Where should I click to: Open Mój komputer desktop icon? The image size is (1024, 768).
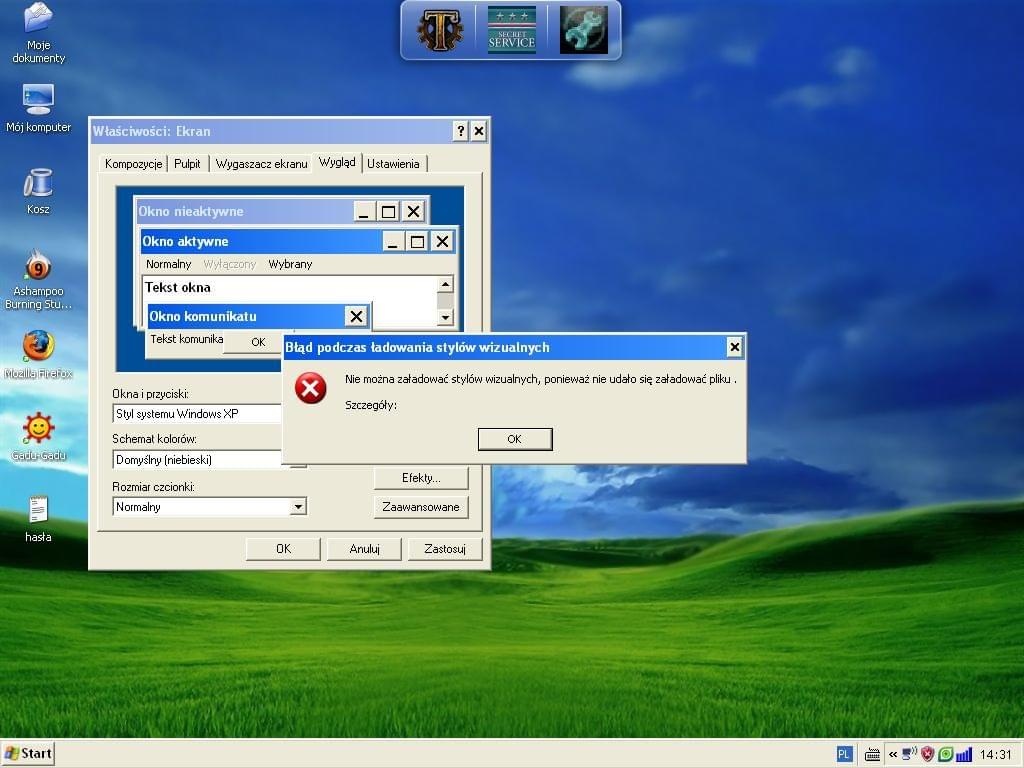coord(39,108)
